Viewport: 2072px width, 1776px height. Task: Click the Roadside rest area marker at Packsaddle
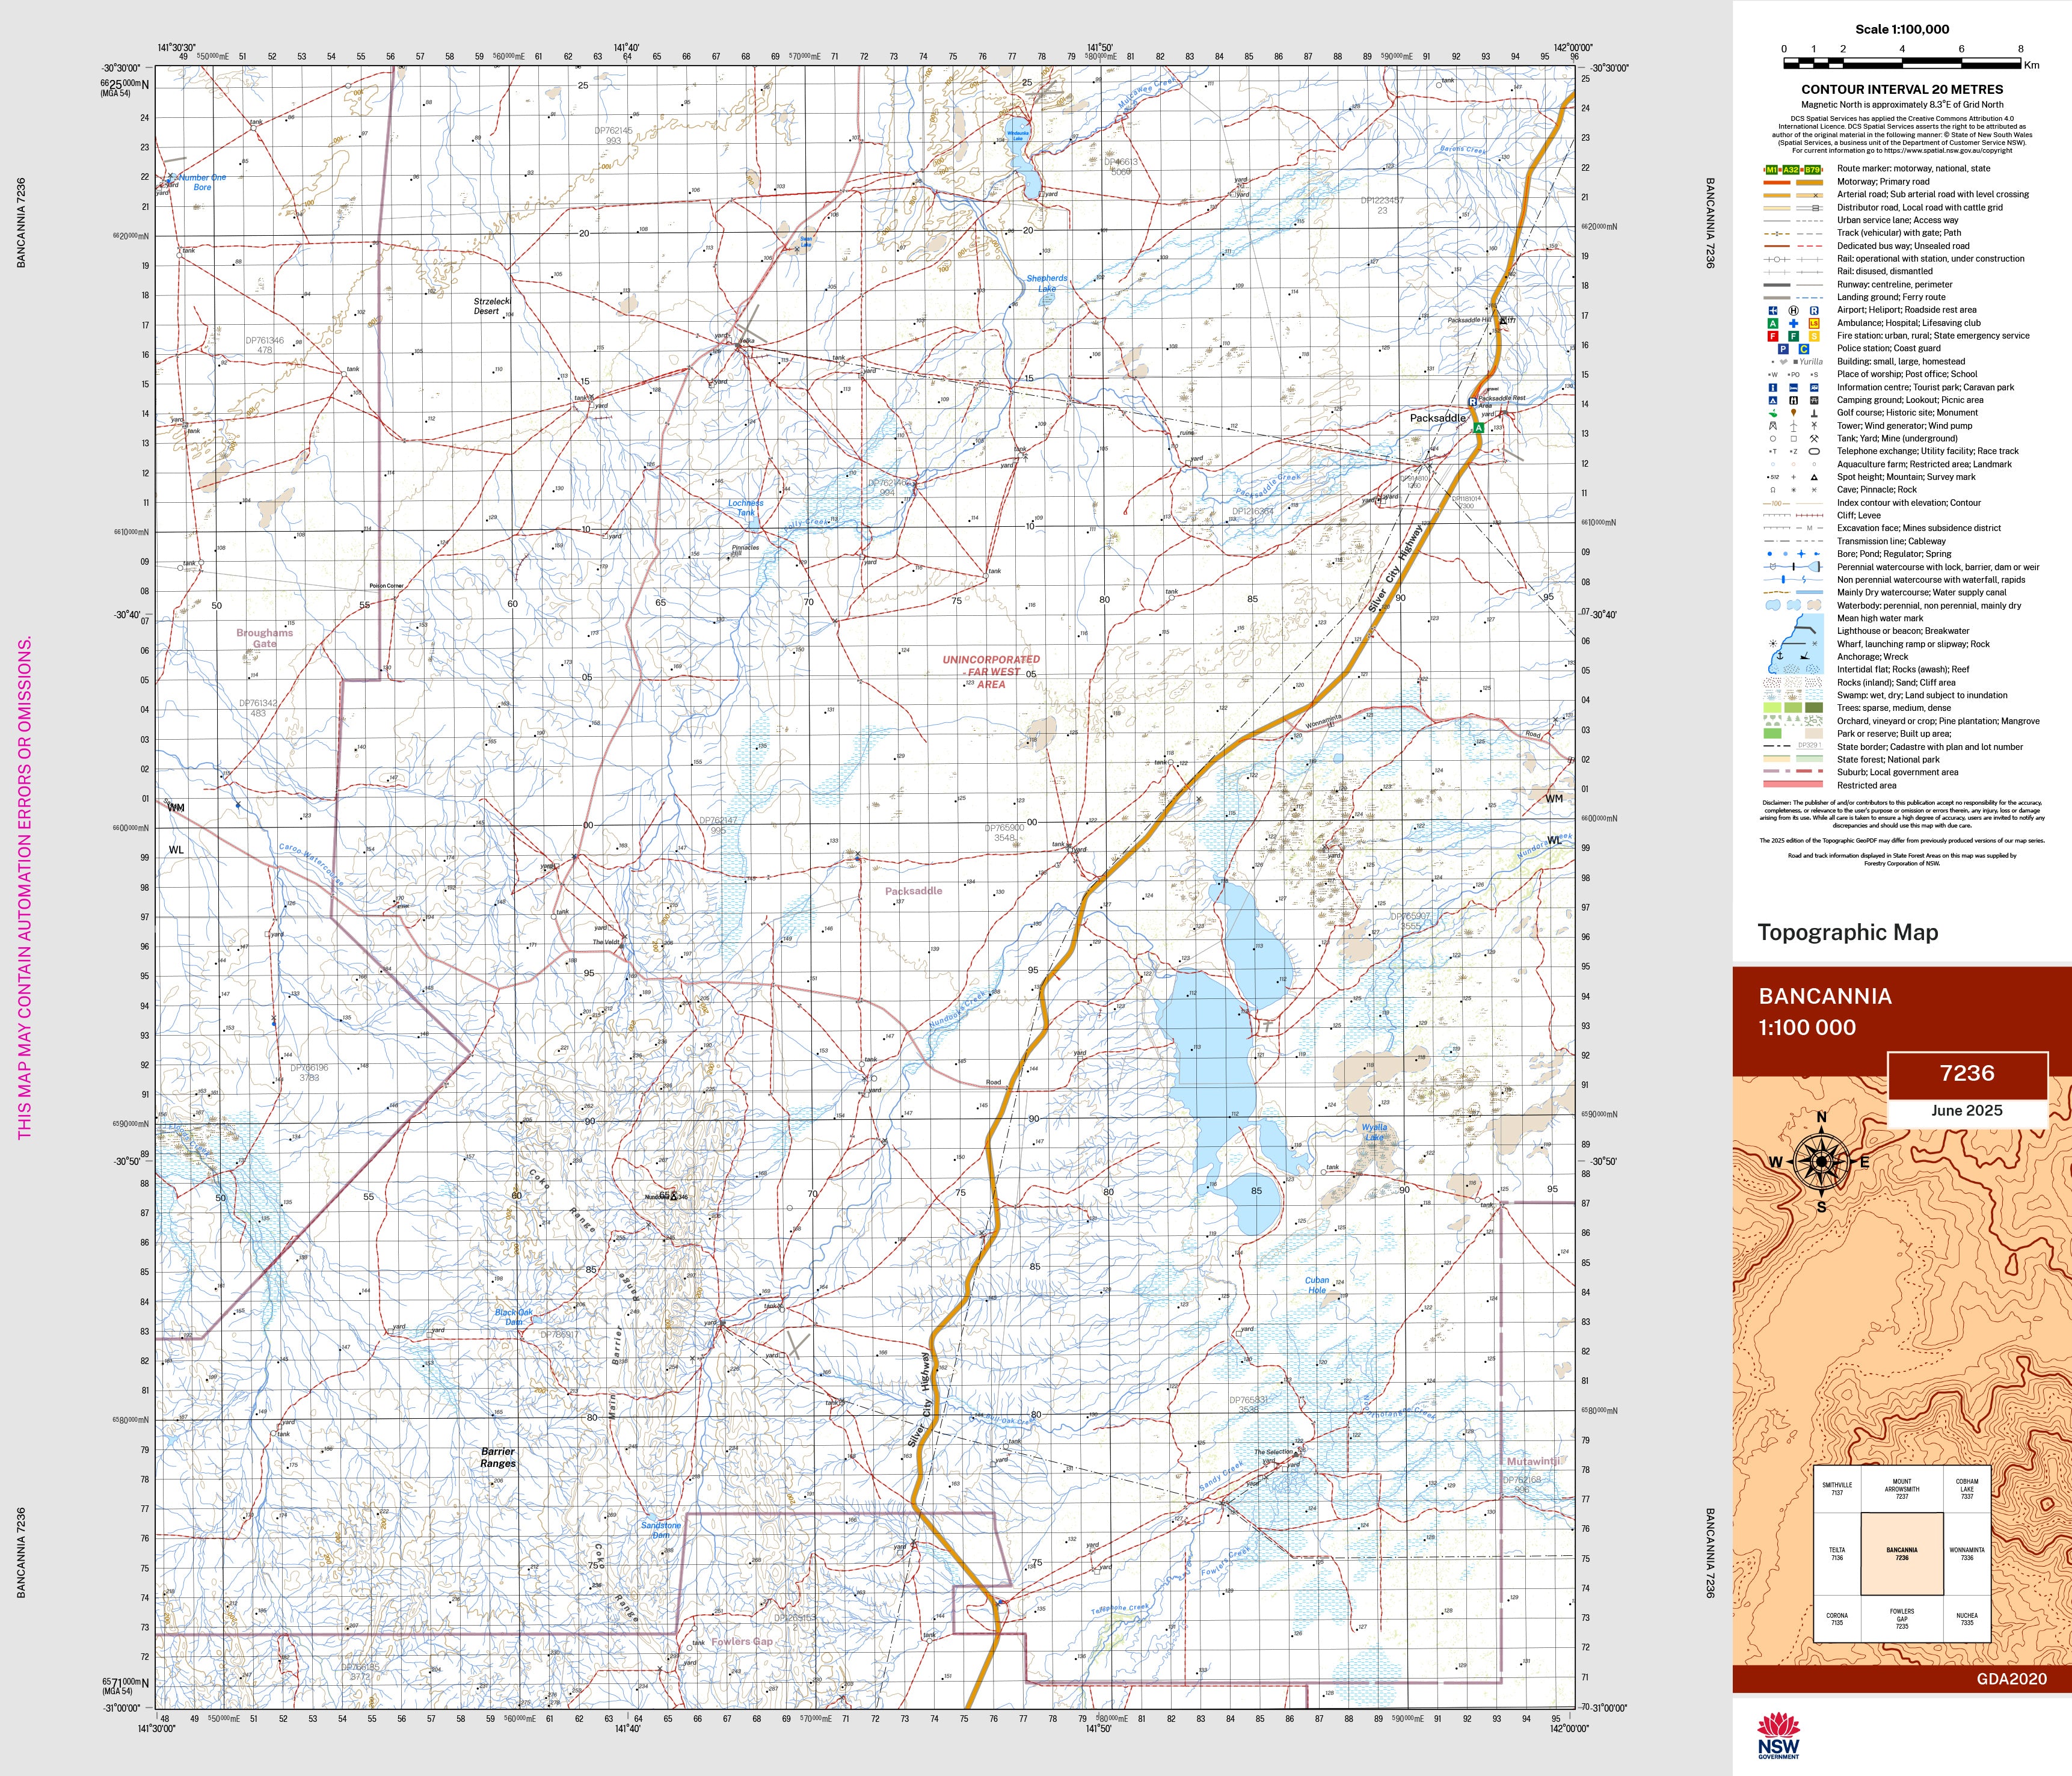(x=1472, y=401)
